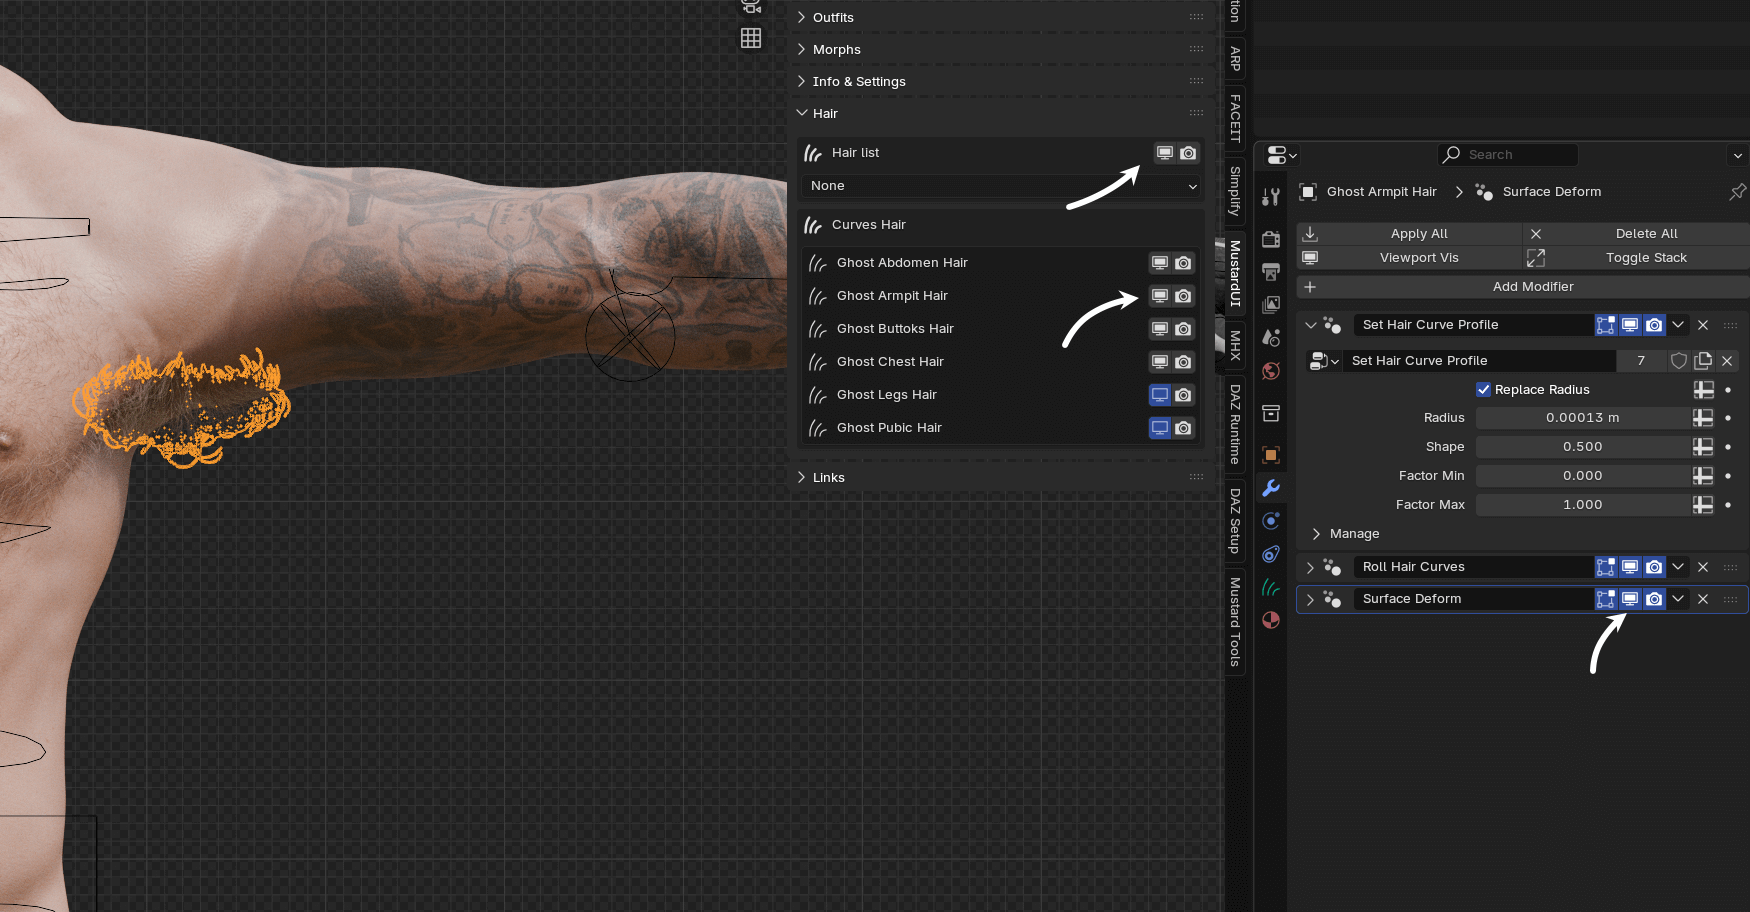Toggle fake user shield for node group
The image size is (1750, 912).
(1679, 361)
